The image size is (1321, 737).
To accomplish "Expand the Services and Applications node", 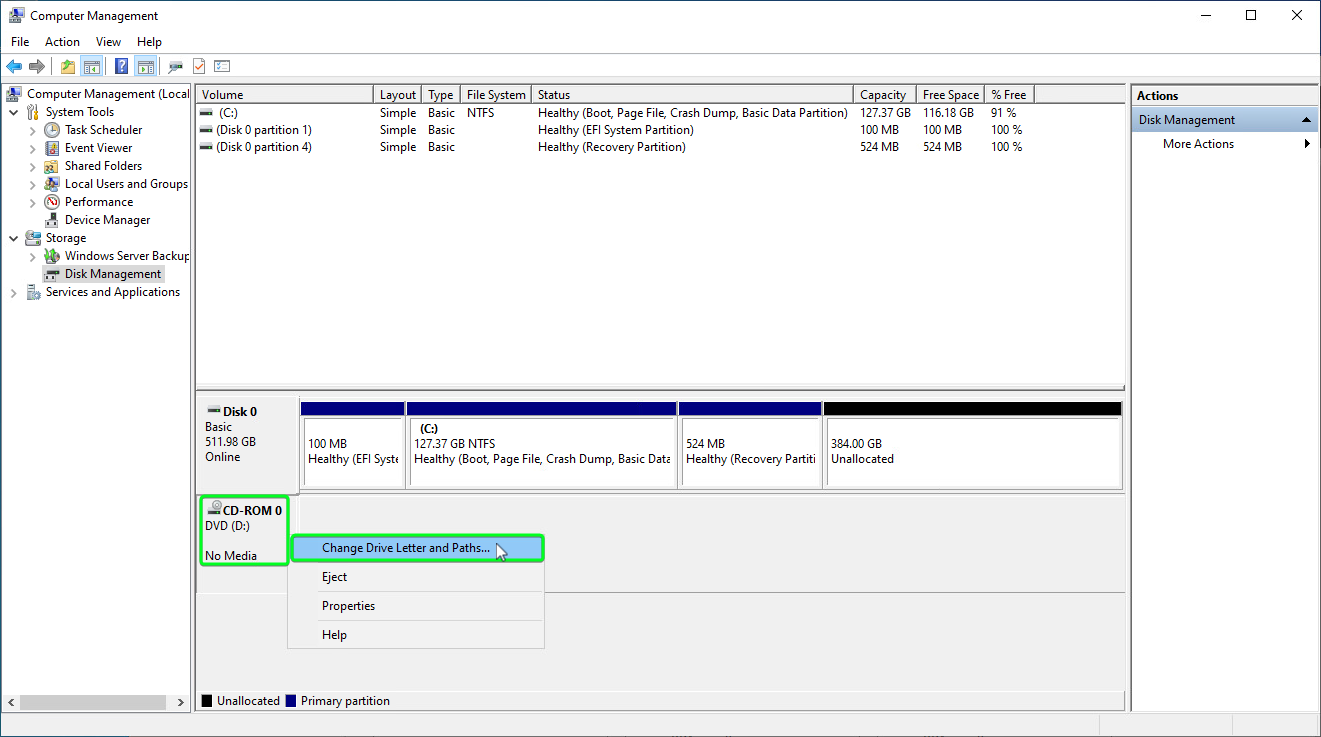I will click(x=13, y=292).
